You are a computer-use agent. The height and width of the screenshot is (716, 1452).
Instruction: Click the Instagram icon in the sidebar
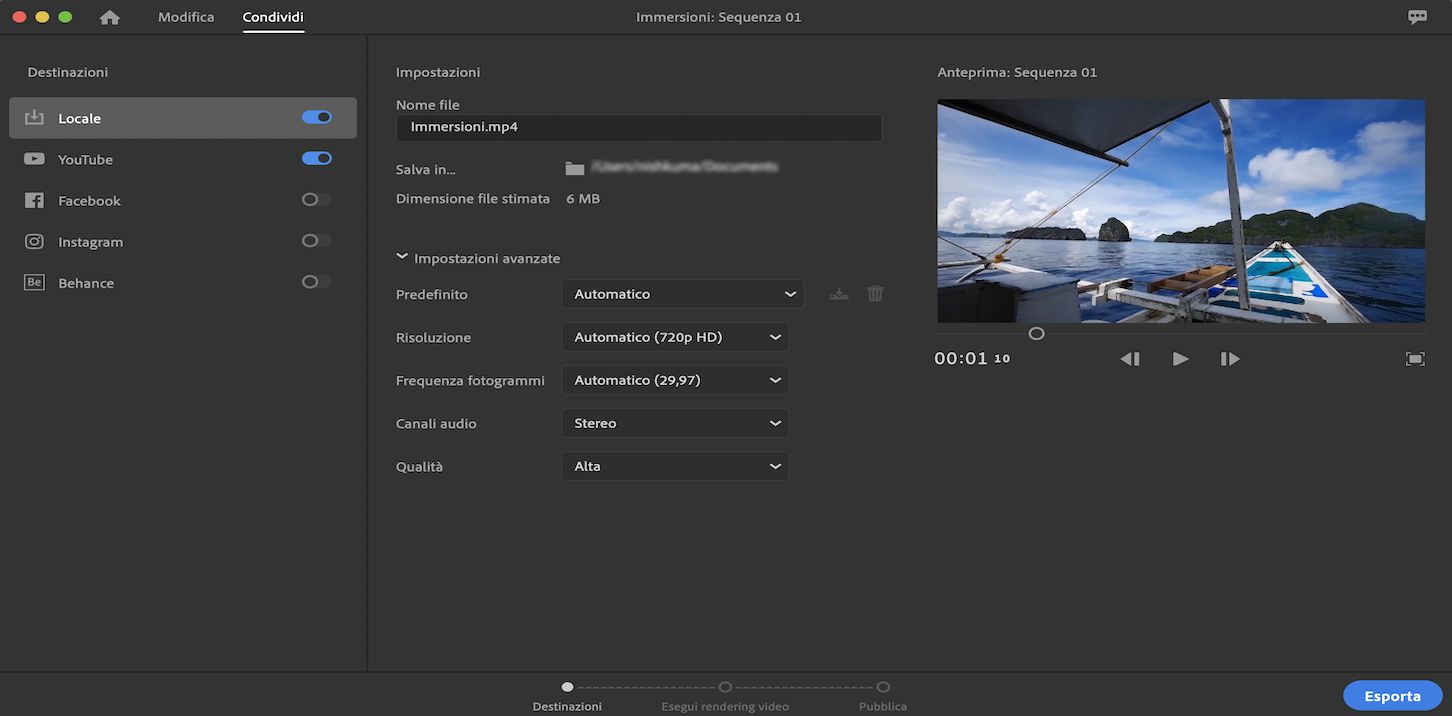33,240
